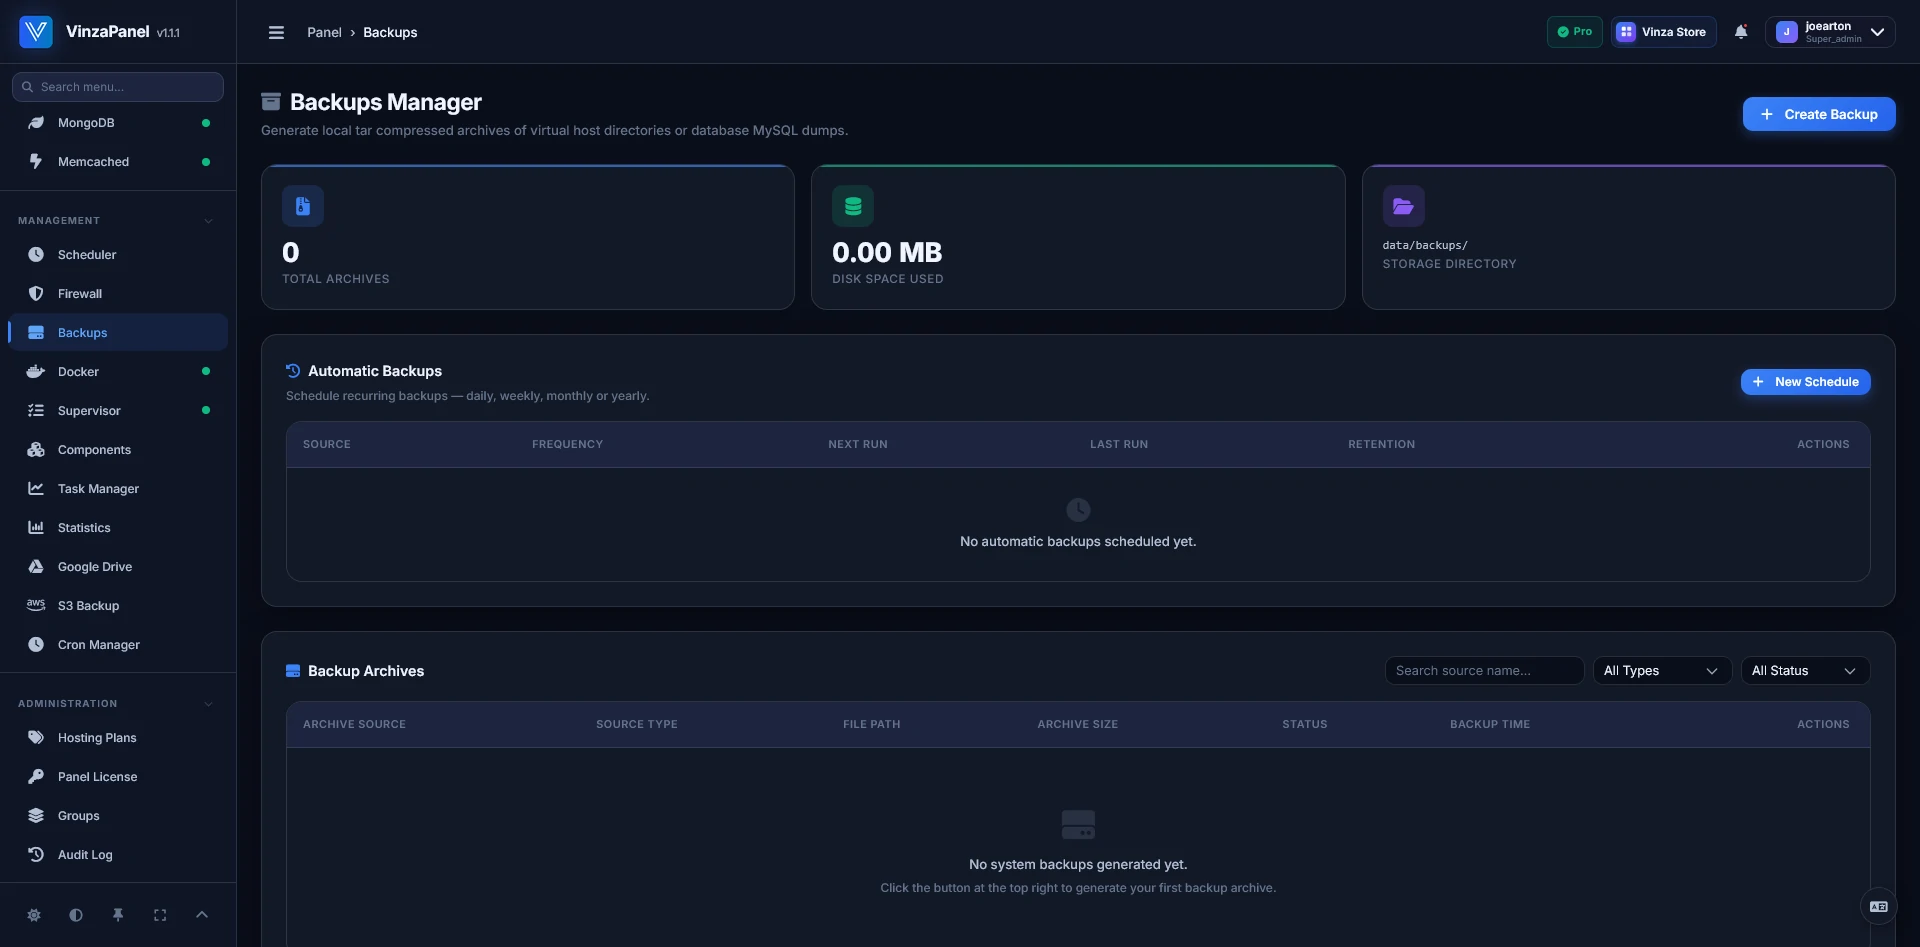Click the Audit Log history icon

point(36,855)
